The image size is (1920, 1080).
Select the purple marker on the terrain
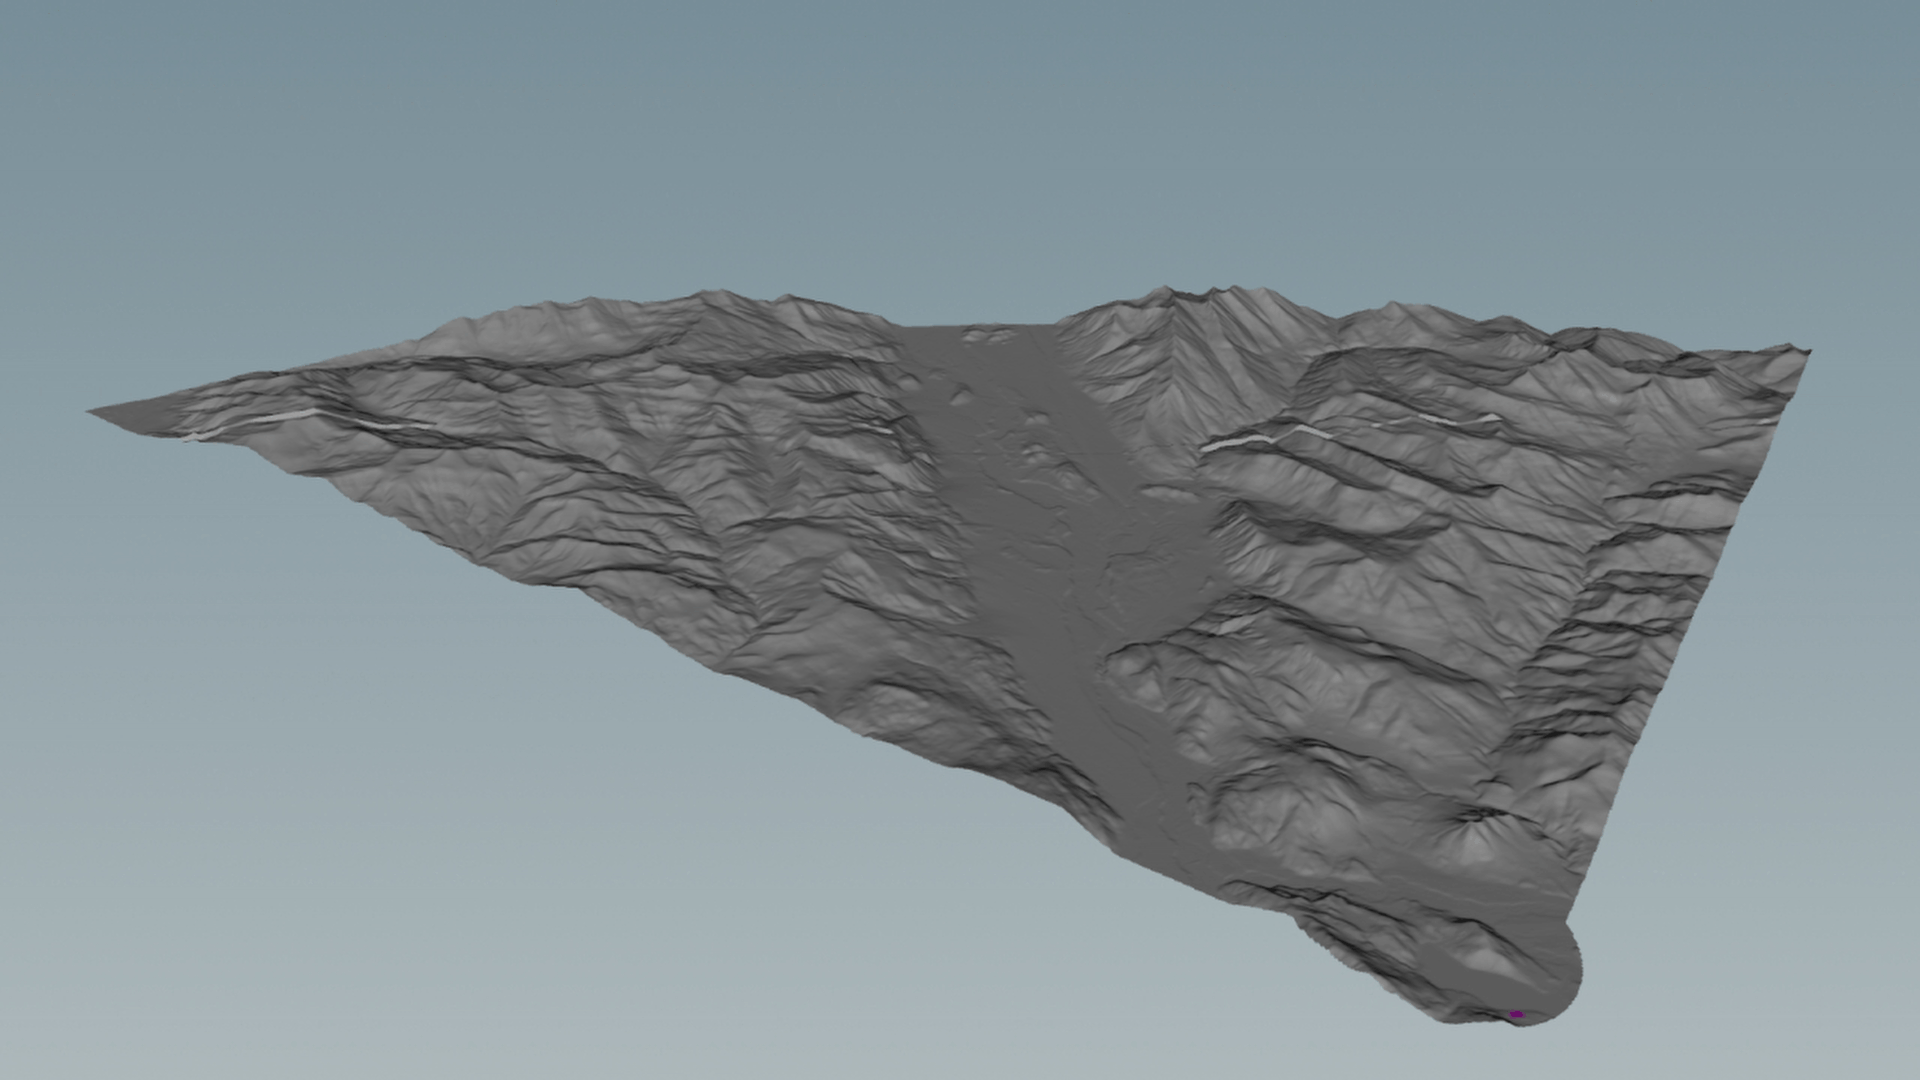(x=1517, y=1014)
